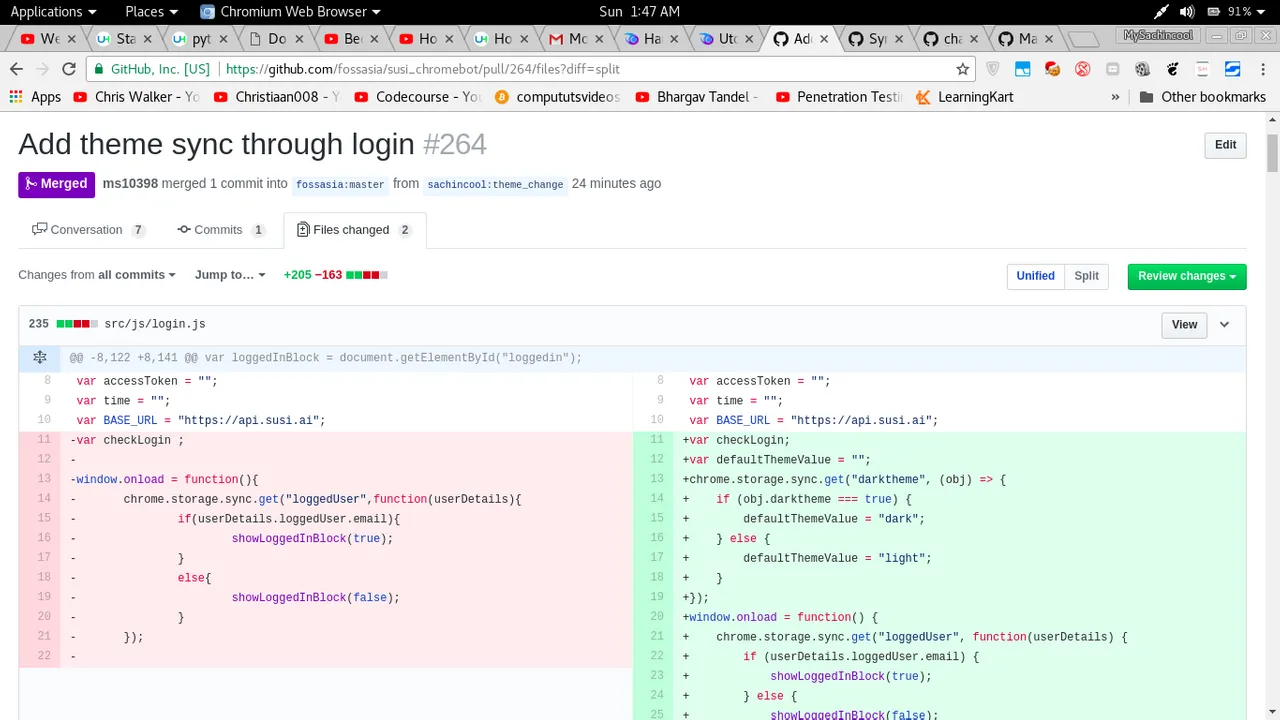Screen dimensions: 1280x720
Task: Click the View button for login.js
Action: tap(1184, 324)
